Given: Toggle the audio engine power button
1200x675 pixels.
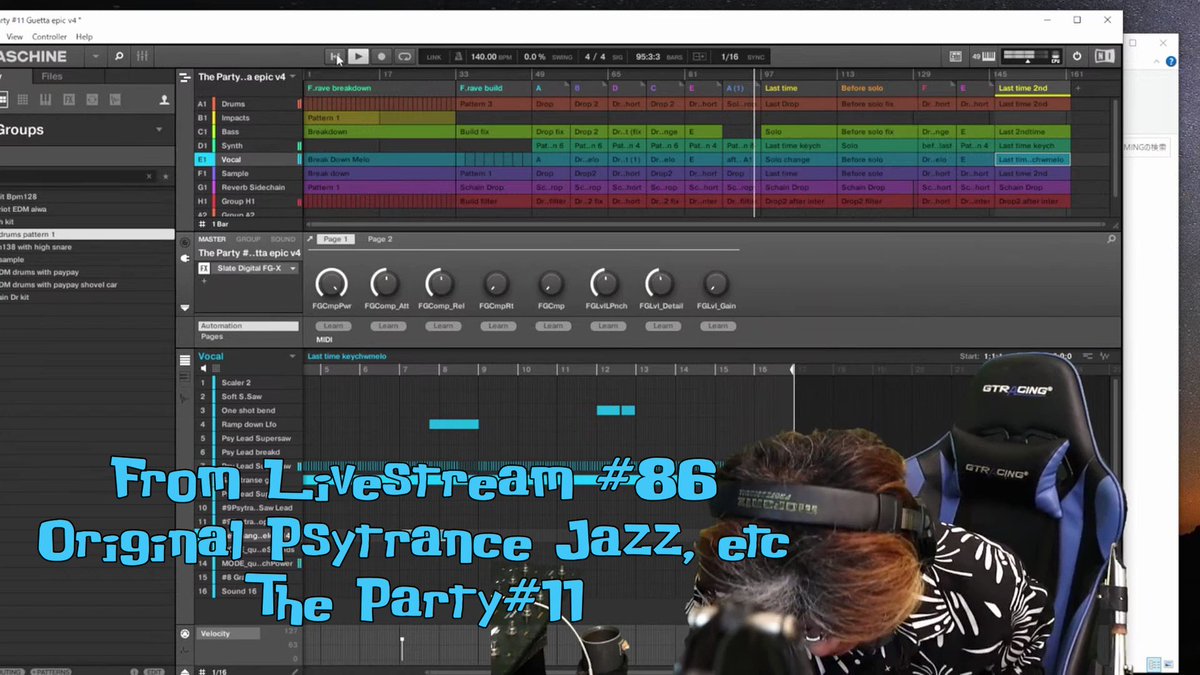Looking at the screenshot, I should [1077, 57].
